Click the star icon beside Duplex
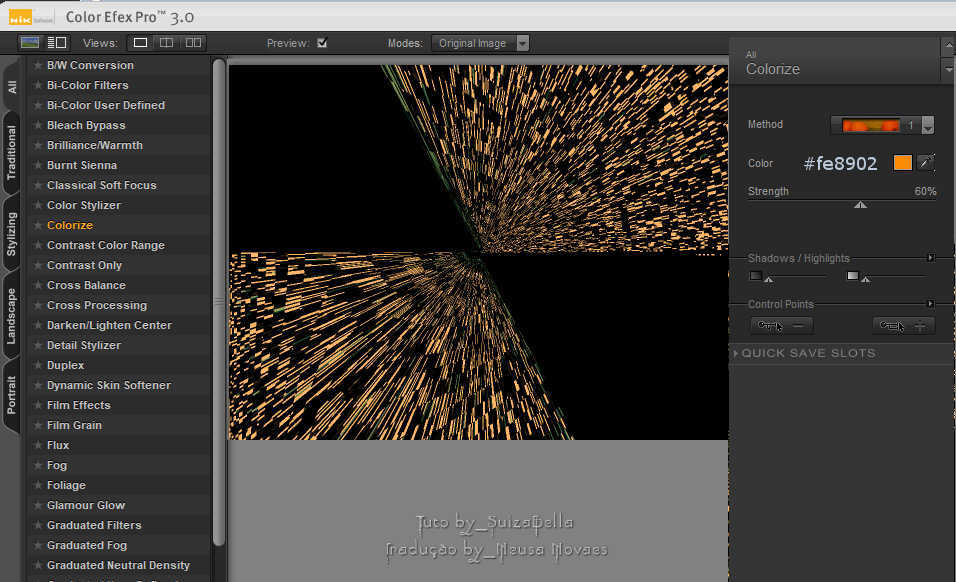956x582 pixels. coord(38,365)
